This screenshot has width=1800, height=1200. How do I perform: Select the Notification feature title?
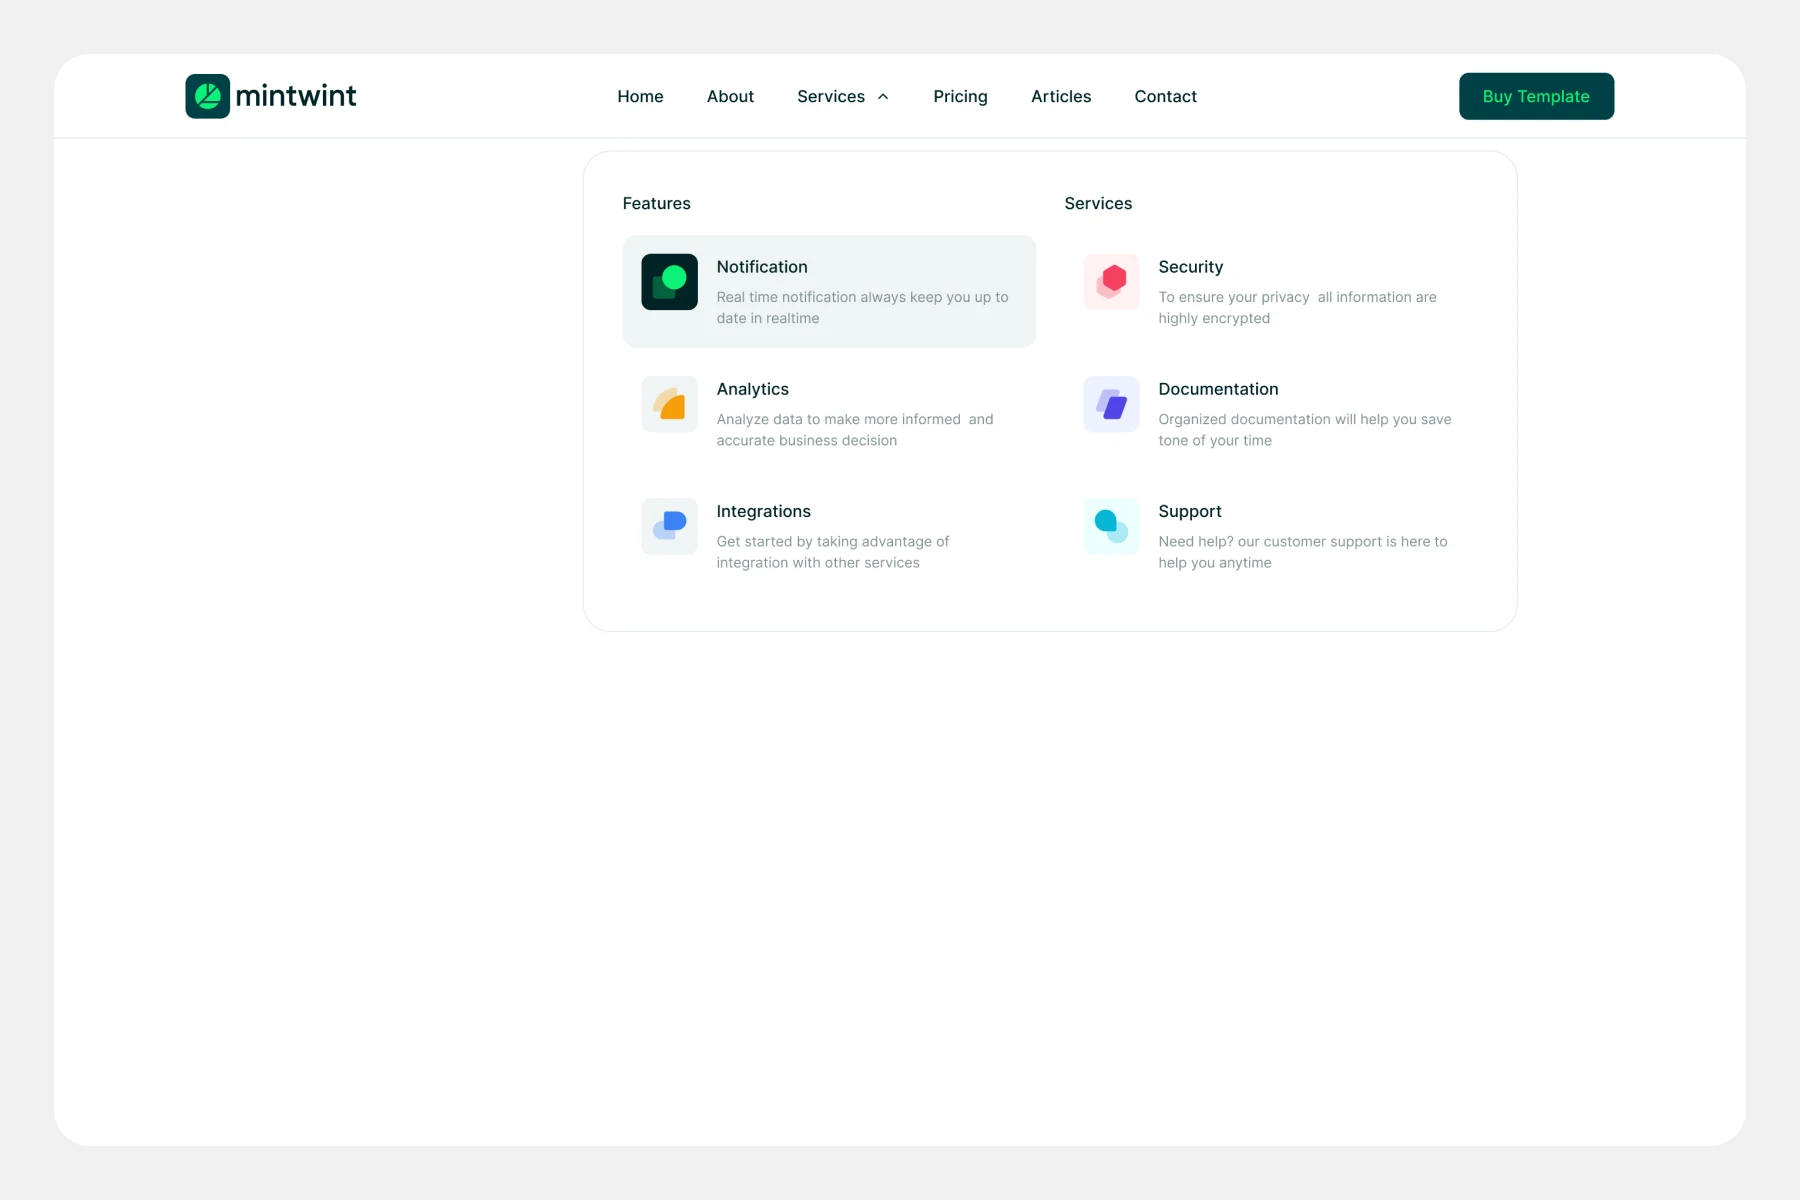[x=762, y=267]
